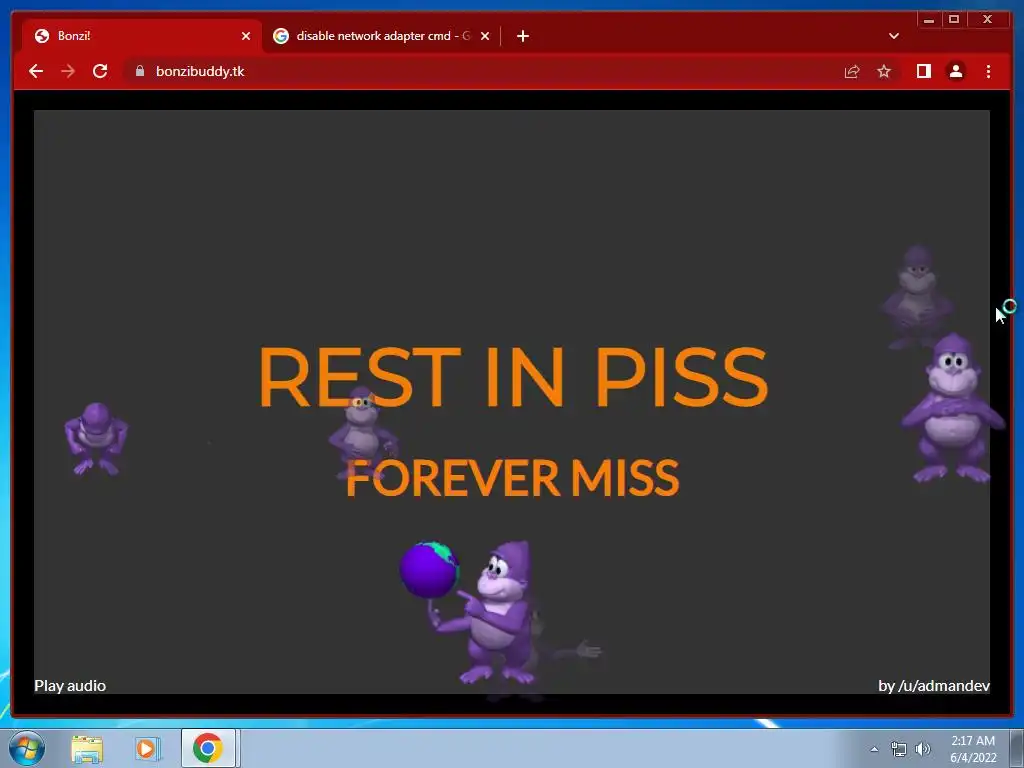
Task: Bookmark this page with the star
Action: pyautogui.click(x=884, y=71)
